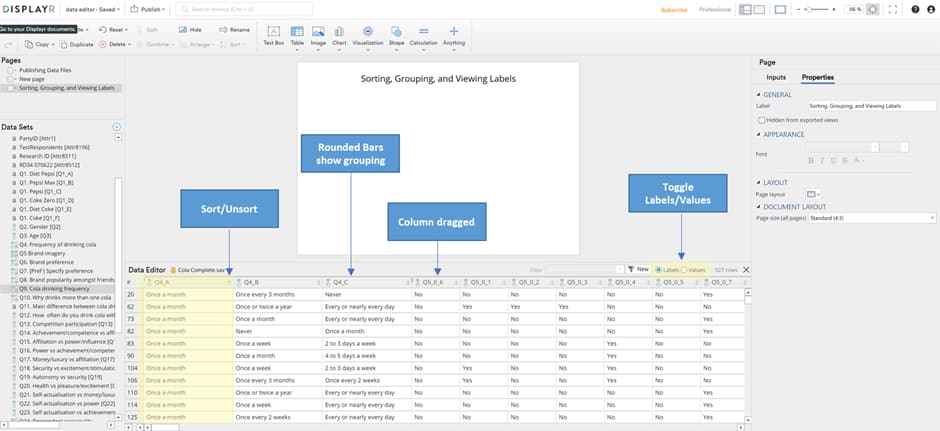The image size is (940, 431).
Task: Switch to the Inputs tab
Action: (x=776, y=77)
